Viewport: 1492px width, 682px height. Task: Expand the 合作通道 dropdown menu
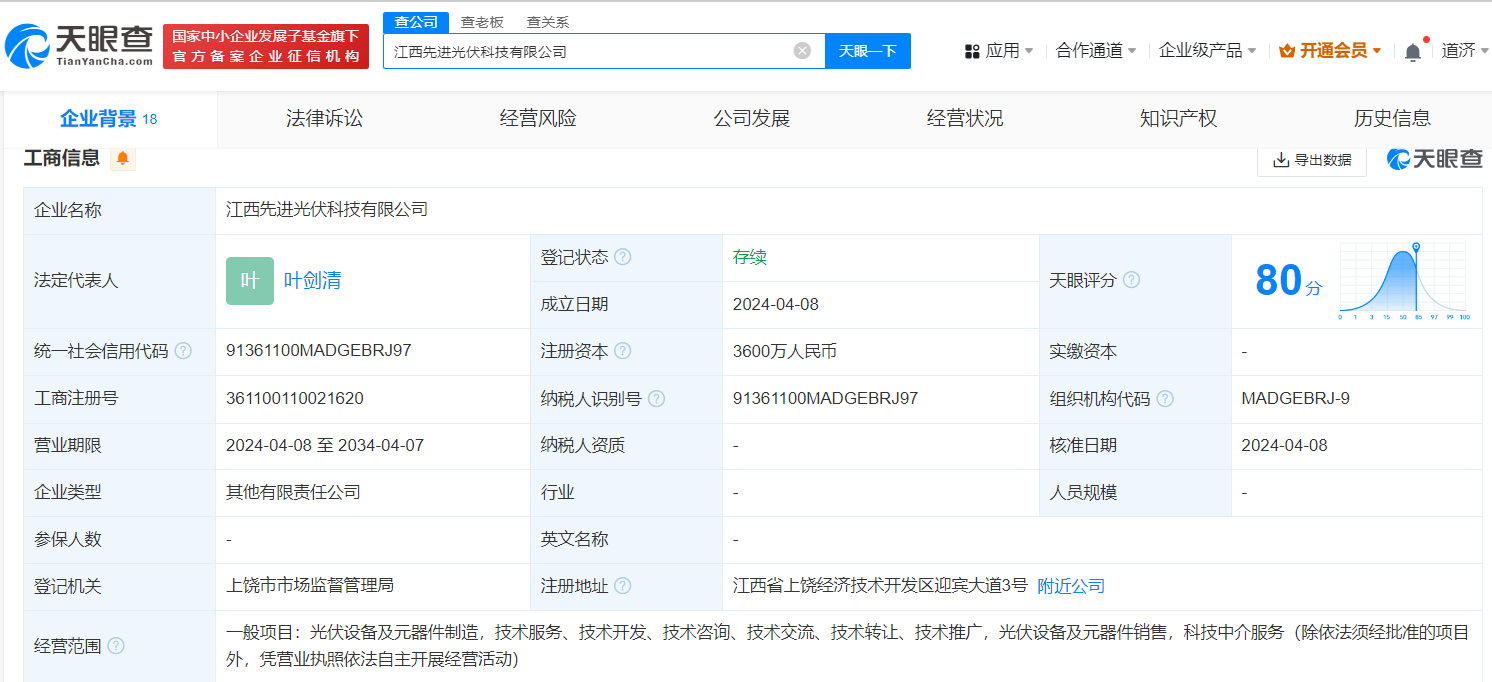1096,51
